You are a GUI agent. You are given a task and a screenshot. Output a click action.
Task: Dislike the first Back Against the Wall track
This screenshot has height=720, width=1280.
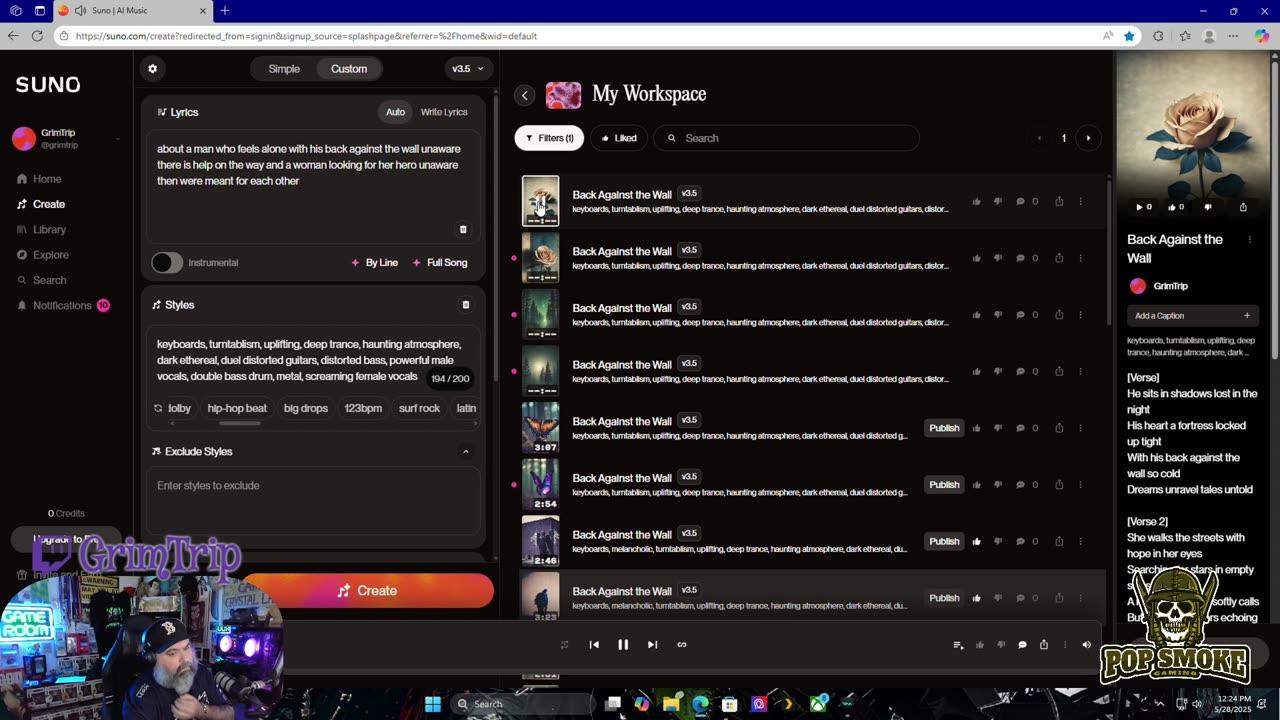click(998, 201)
